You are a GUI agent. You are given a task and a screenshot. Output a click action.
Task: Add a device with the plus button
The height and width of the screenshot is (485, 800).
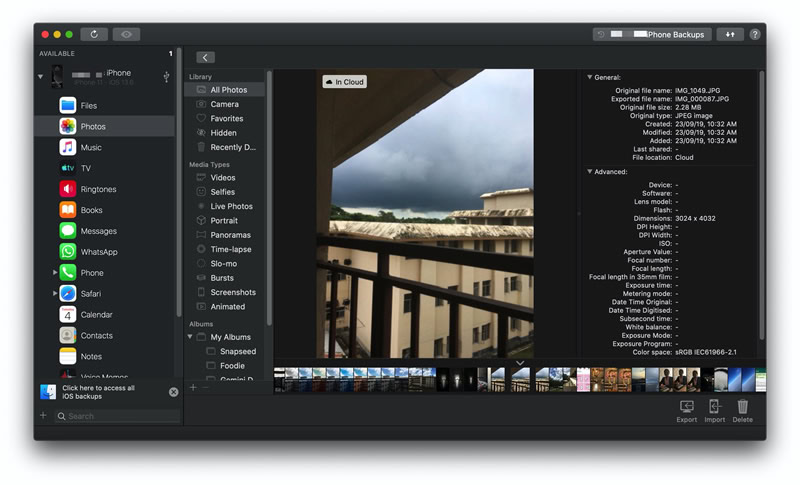pyautogui.click(x=43, y=416)
